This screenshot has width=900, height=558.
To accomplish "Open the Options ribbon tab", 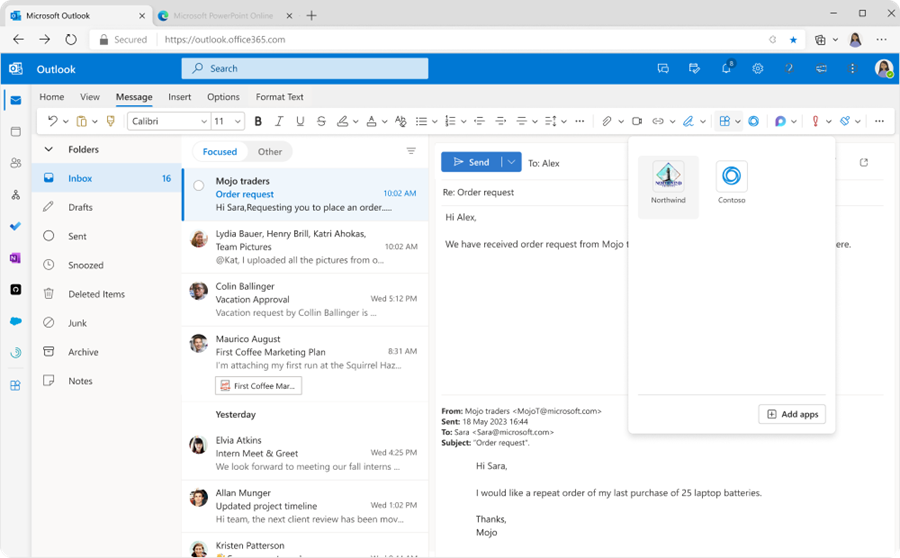I will (223, 97).
